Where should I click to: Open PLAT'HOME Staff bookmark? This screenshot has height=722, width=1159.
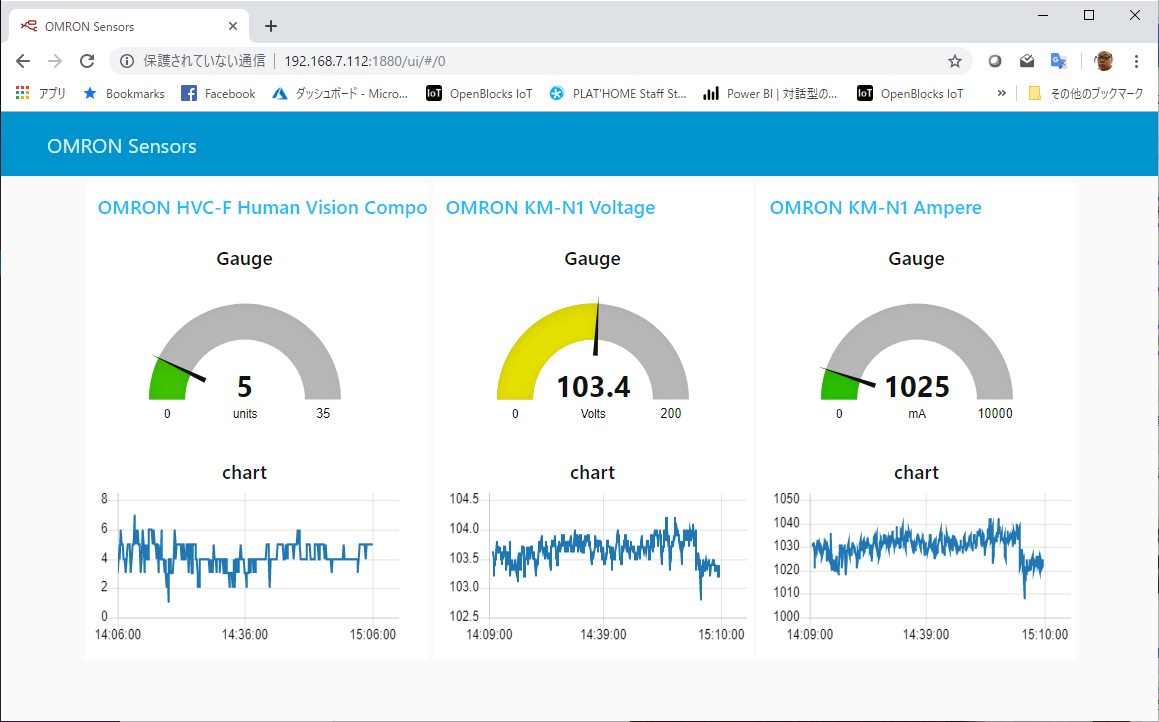tap(618, 93)
